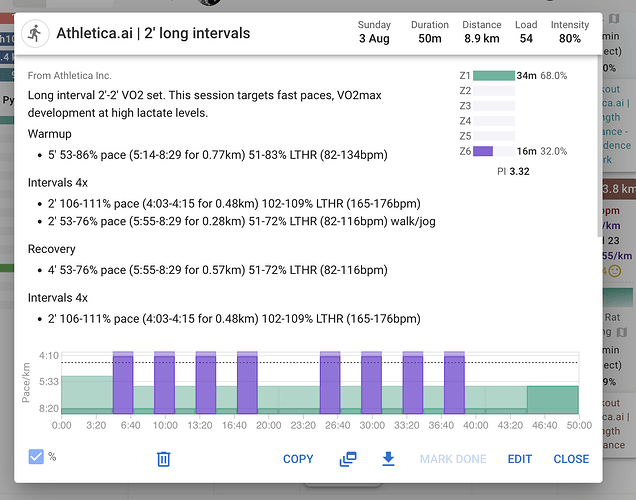Click the first purple interval block in chart
636x500 pixels.
(123, 382)
